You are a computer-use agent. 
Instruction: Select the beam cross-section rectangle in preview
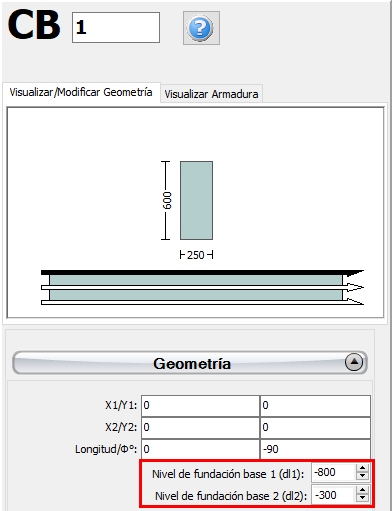tap(196, 200)
